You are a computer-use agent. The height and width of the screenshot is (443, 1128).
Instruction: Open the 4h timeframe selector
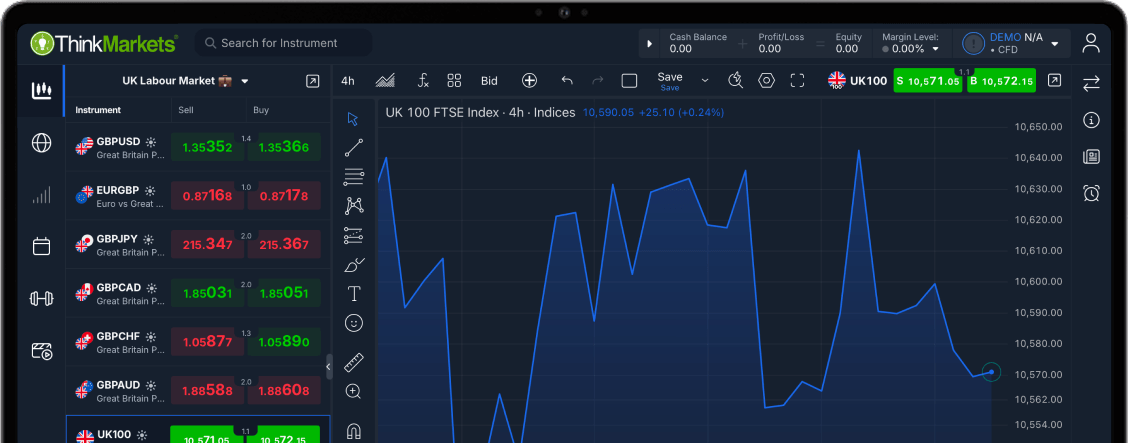348,81
